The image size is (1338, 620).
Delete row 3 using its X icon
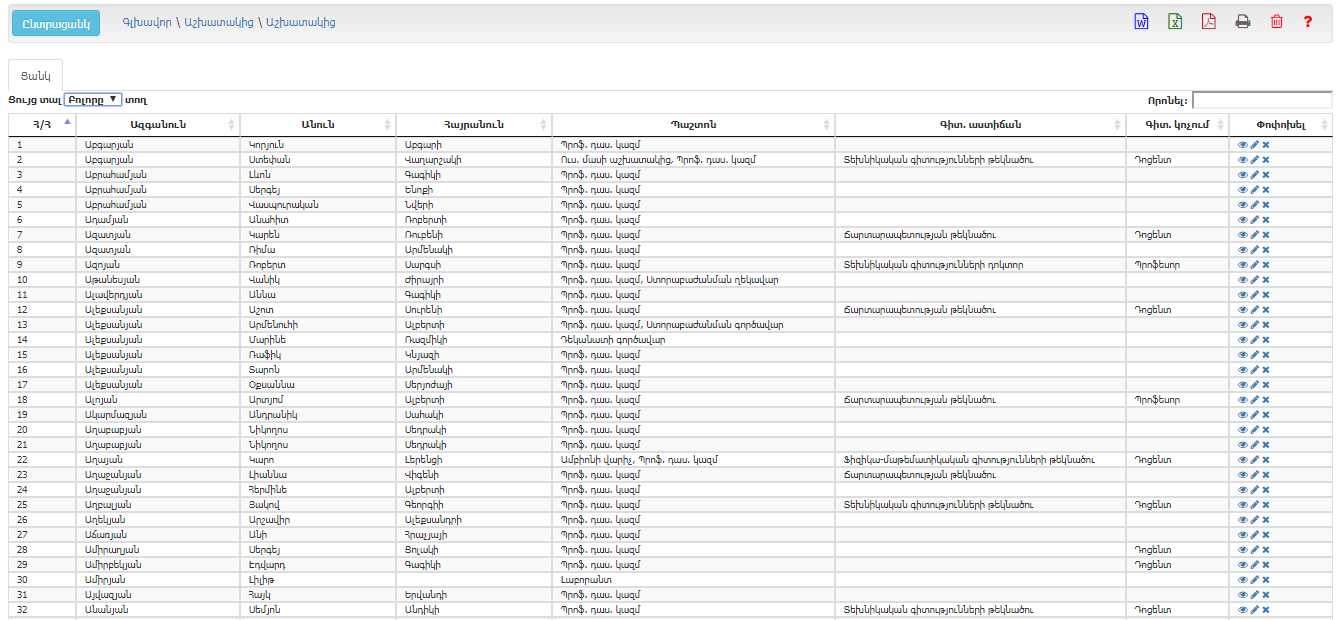coord(1265,175)
